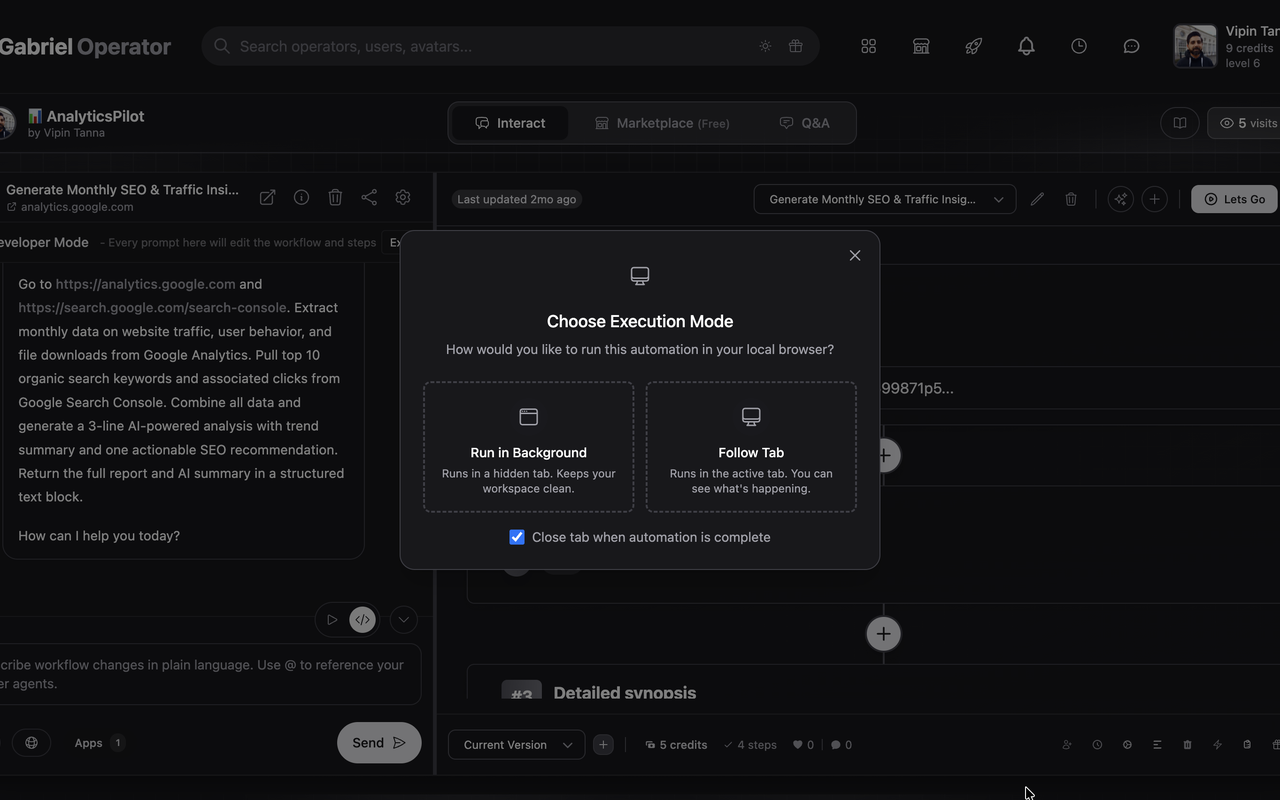
Task: Click the rocket launch icon
Action: click(x=974, y=46)
